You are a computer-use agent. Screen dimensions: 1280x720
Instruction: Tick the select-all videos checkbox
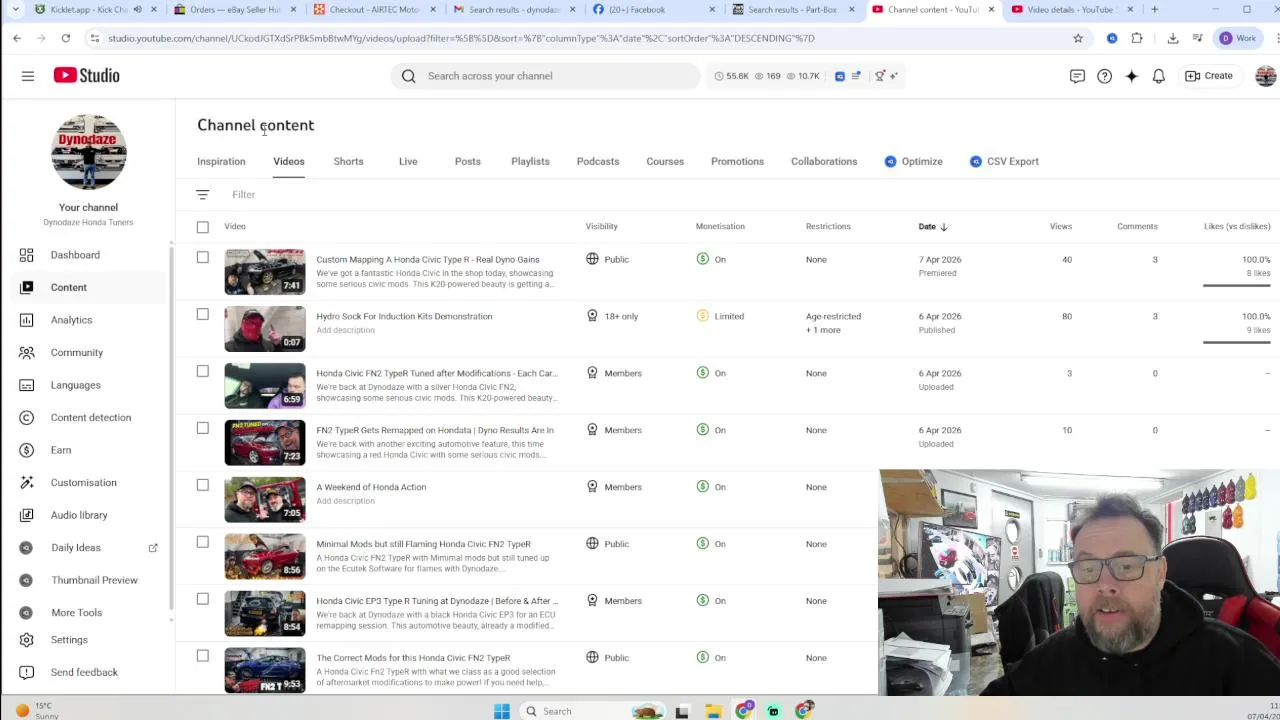click(203, 227)
